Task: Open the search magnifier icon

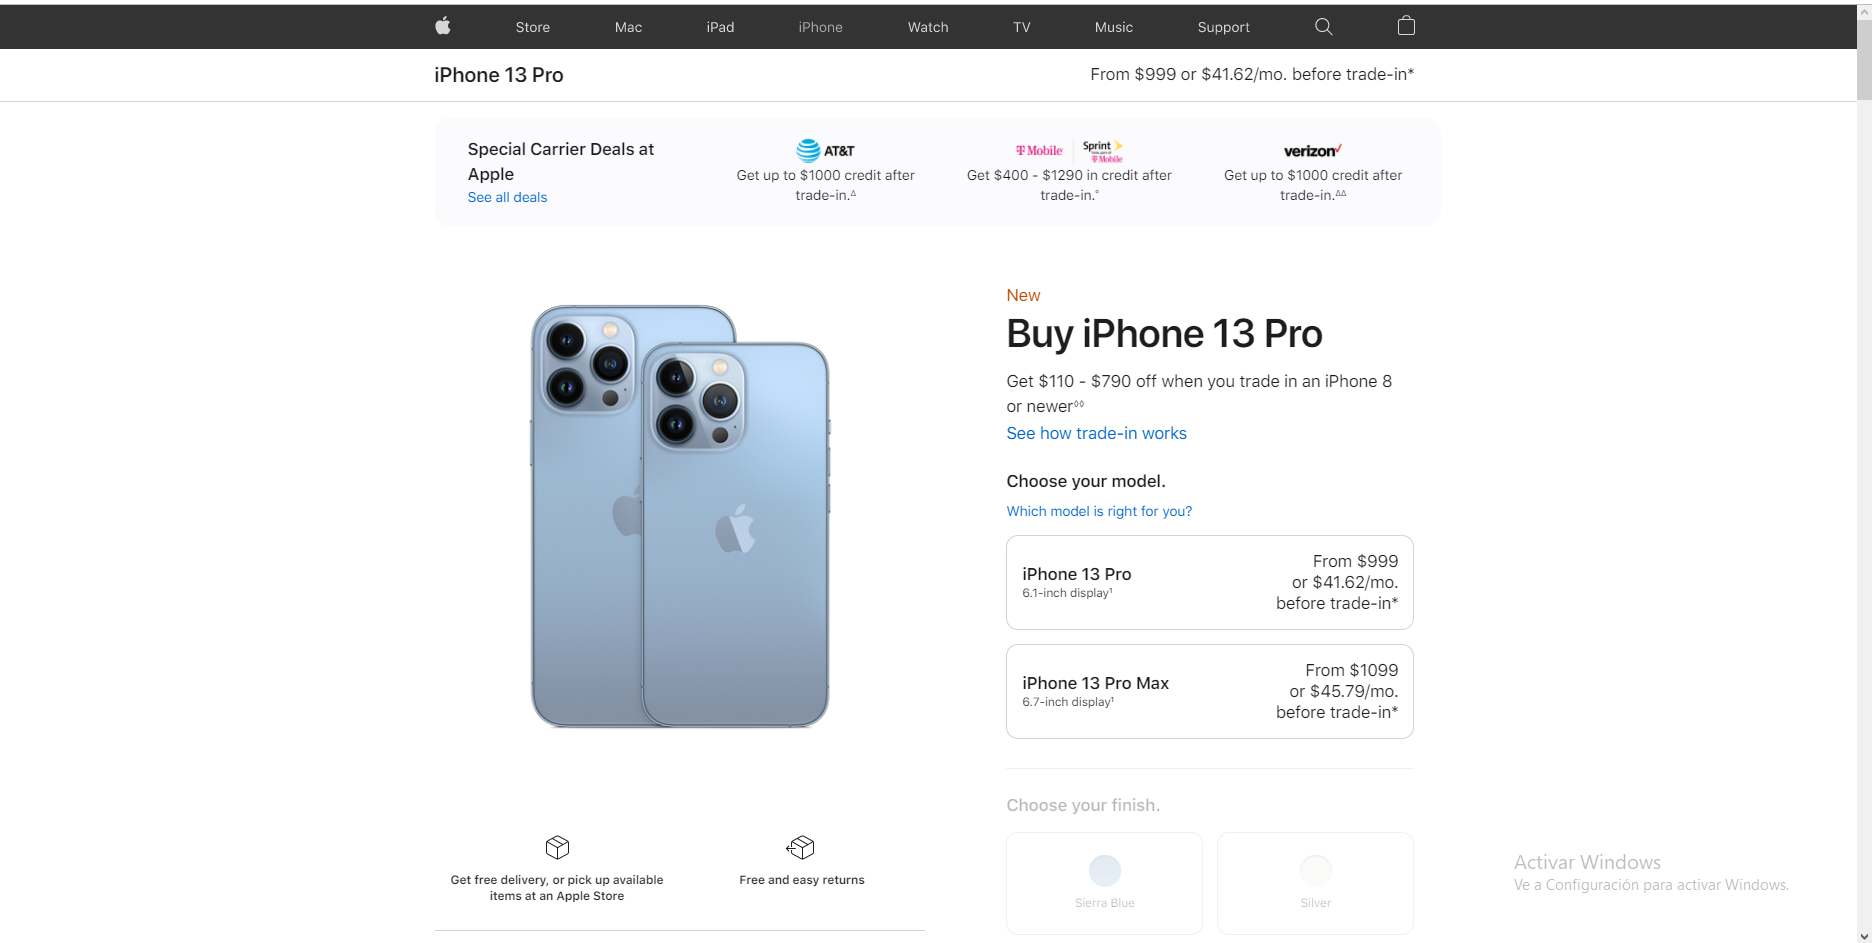Action: tap(1323, 27)
